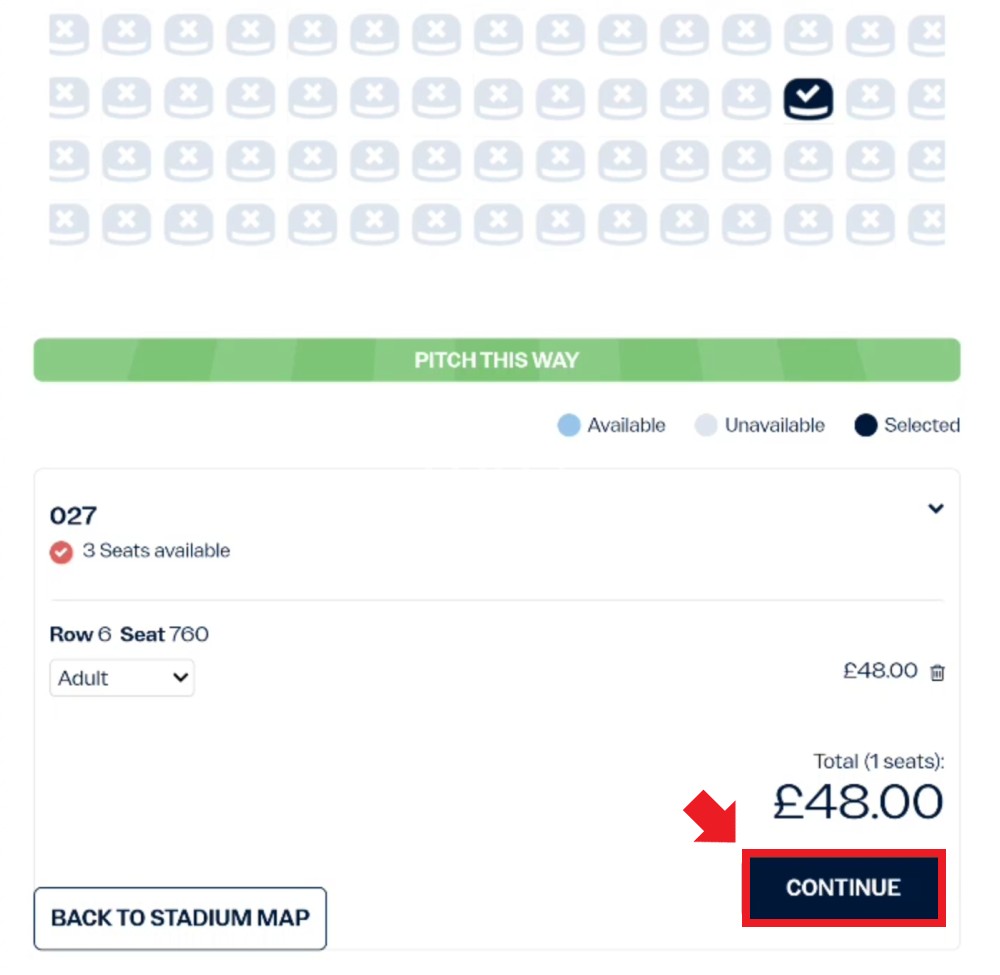1000x975 pixels.
Task: Click the PITCH THIS WAY green bar
Action: click(x=497, y=360)
